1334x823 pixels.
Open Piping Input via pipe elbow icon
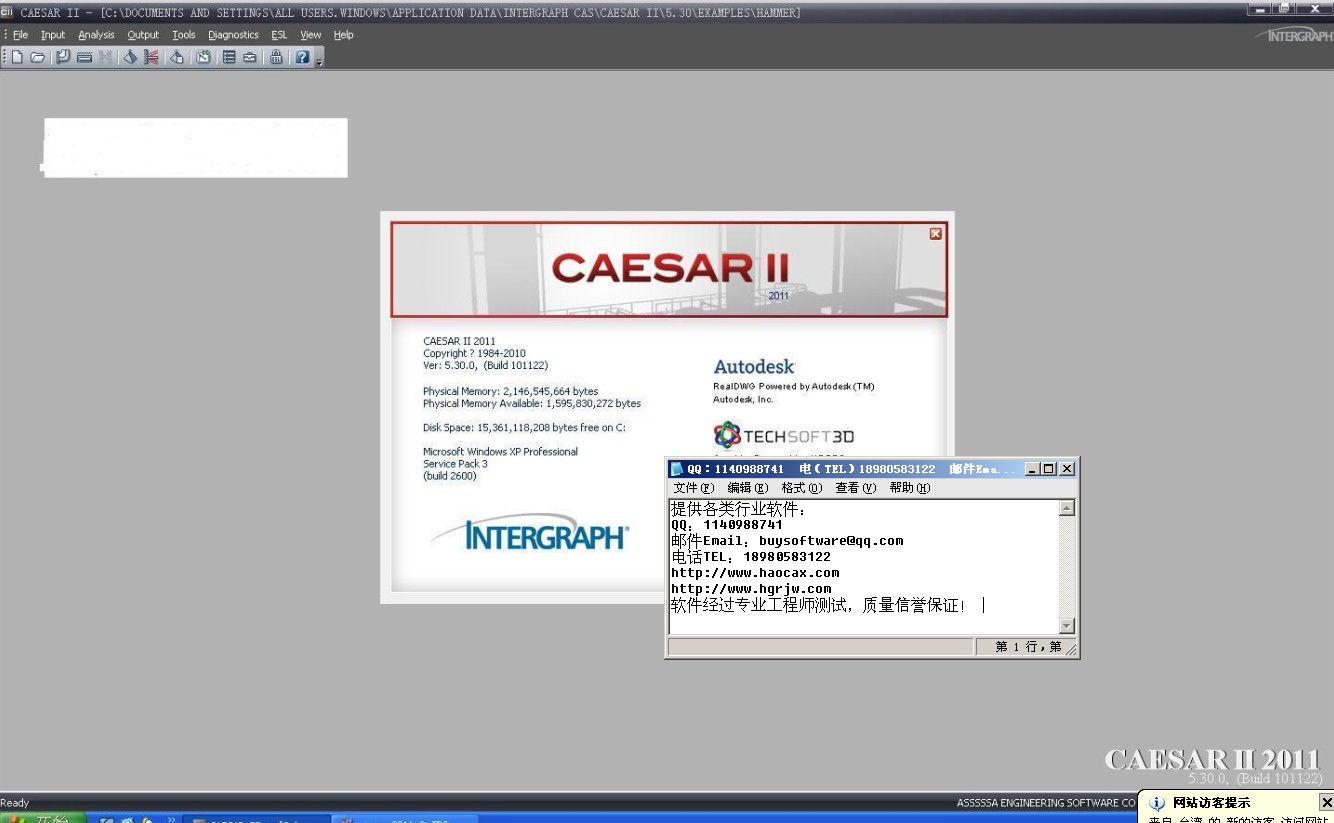coord(63,57)
